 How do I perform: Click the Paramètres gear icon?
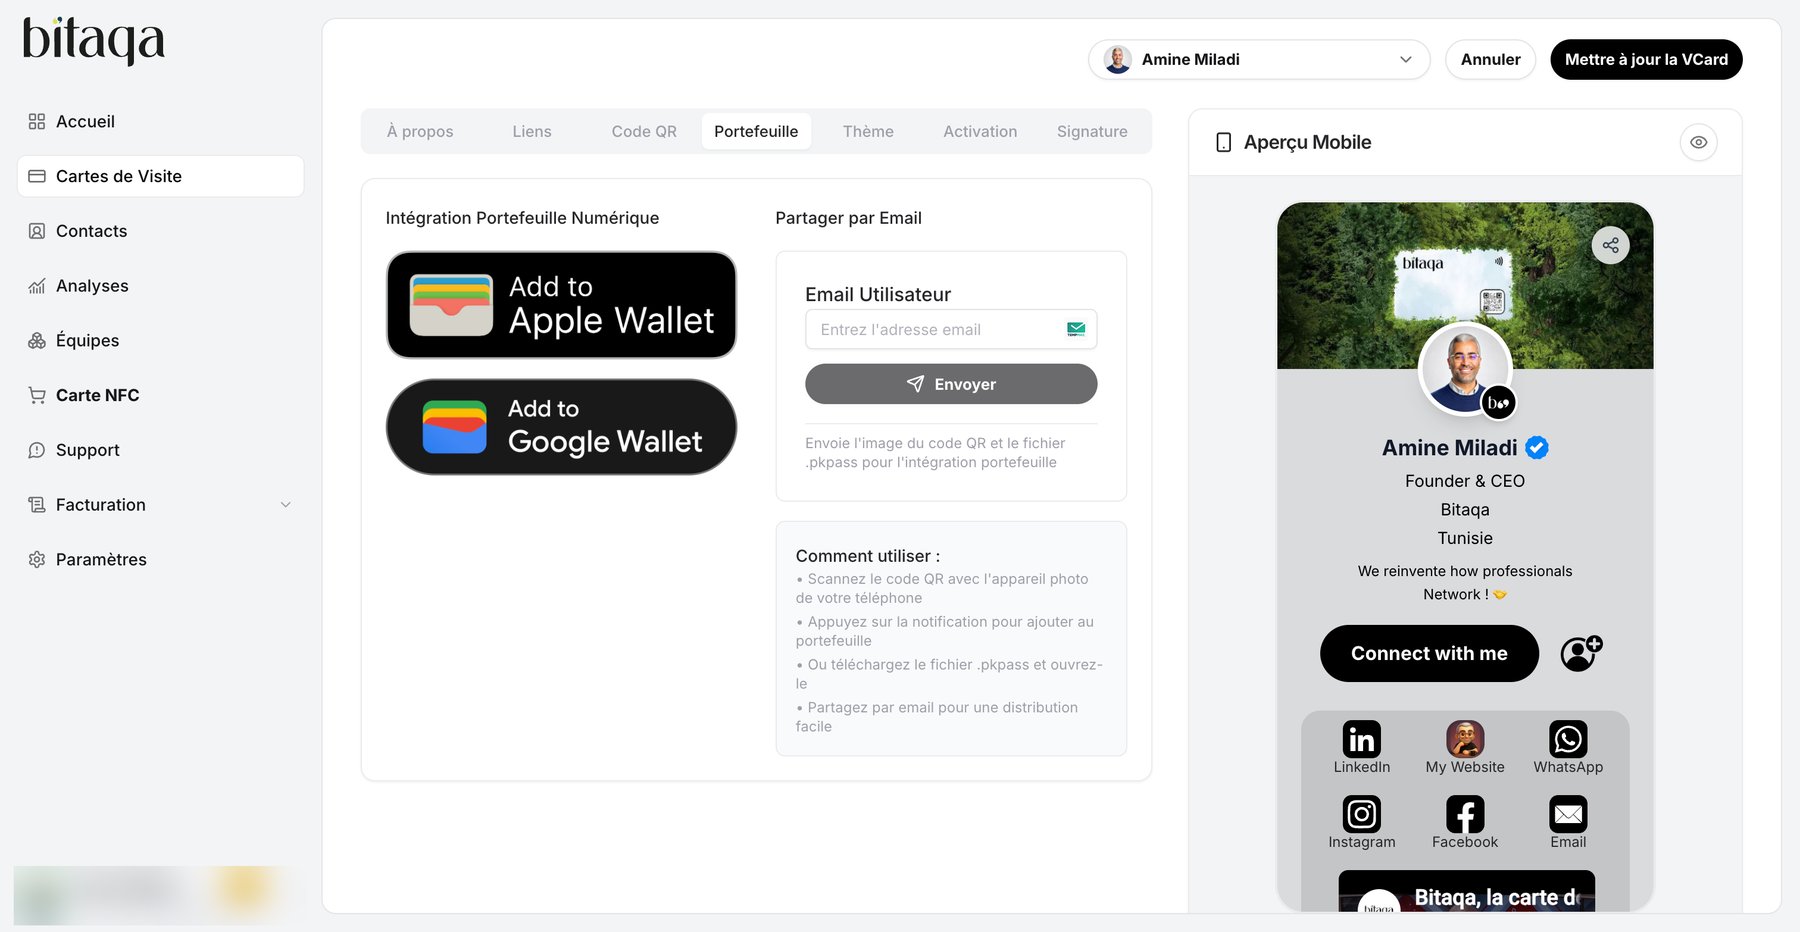click(37, 559)
